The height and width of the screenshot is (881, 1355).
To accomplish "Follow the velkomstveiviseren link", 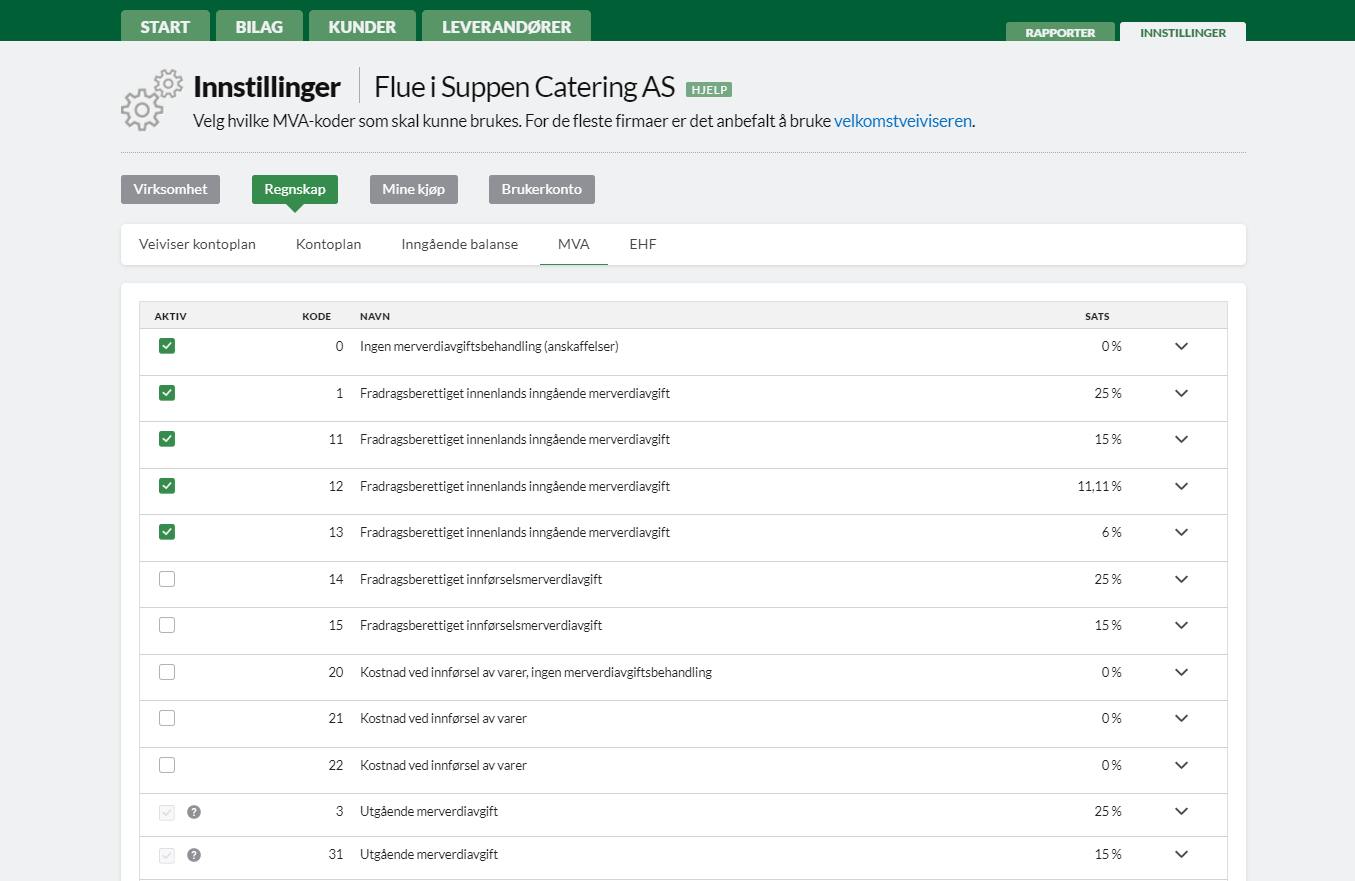I will click(903, 121).
